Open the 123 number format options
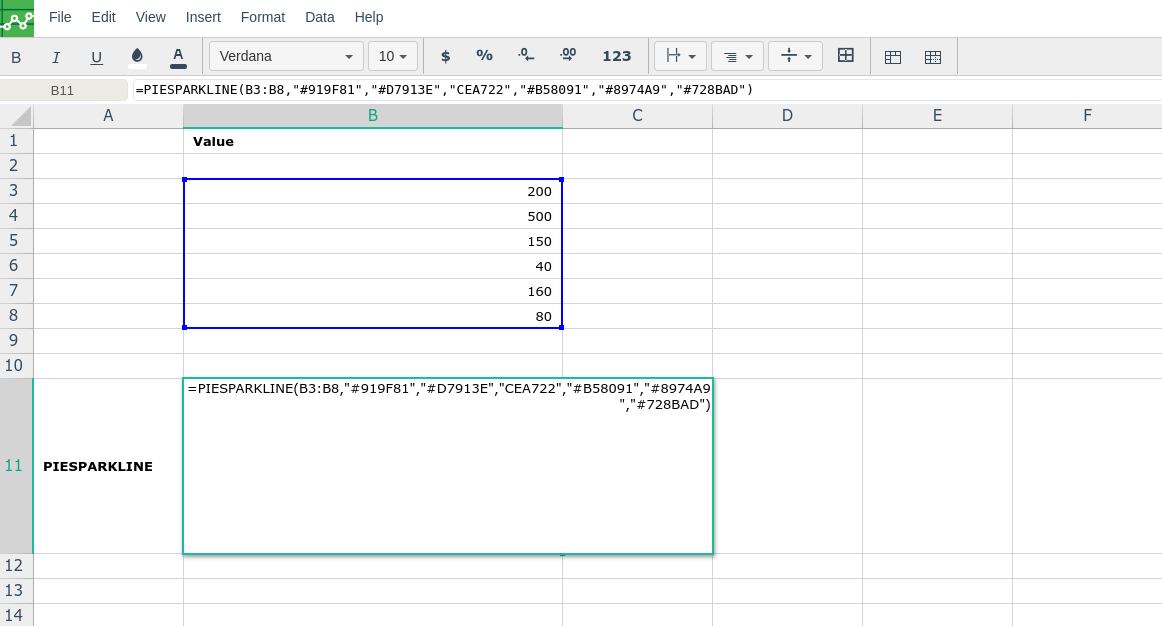The width and height of the screenshot is (1162, 626). pyautogui.click(x=616, y=56)
